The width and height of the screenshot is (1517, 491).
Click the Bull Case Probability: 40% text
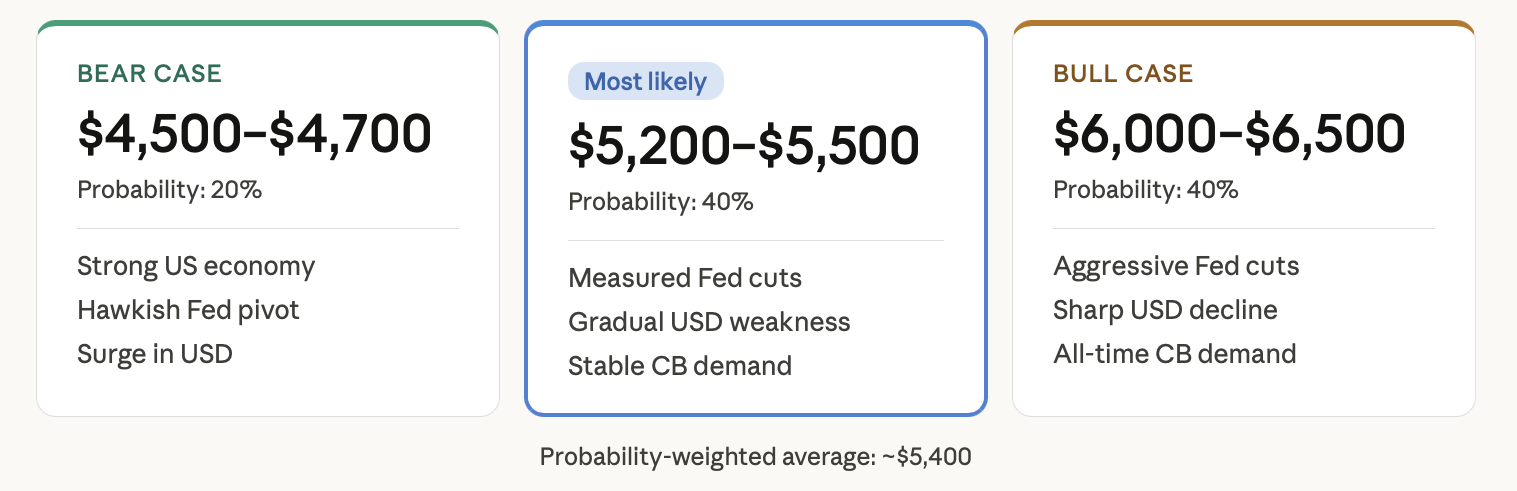click(x=1146, y=189)
